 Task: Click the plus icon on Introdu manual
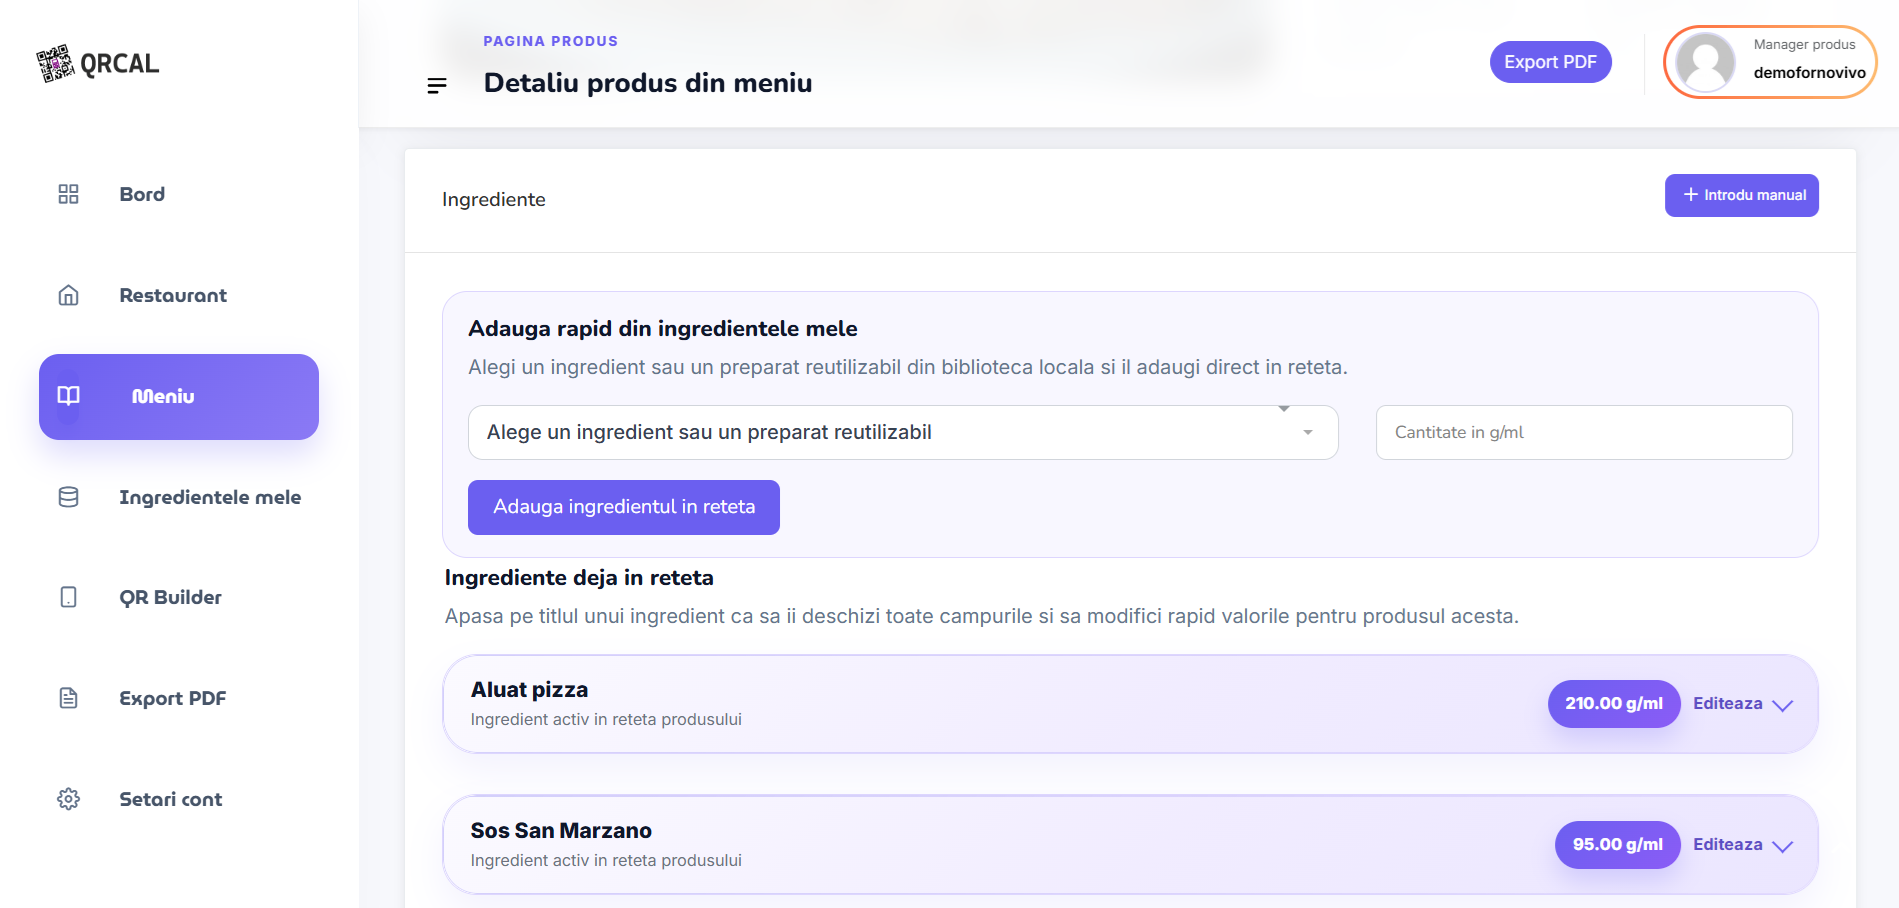[1690, 195]
